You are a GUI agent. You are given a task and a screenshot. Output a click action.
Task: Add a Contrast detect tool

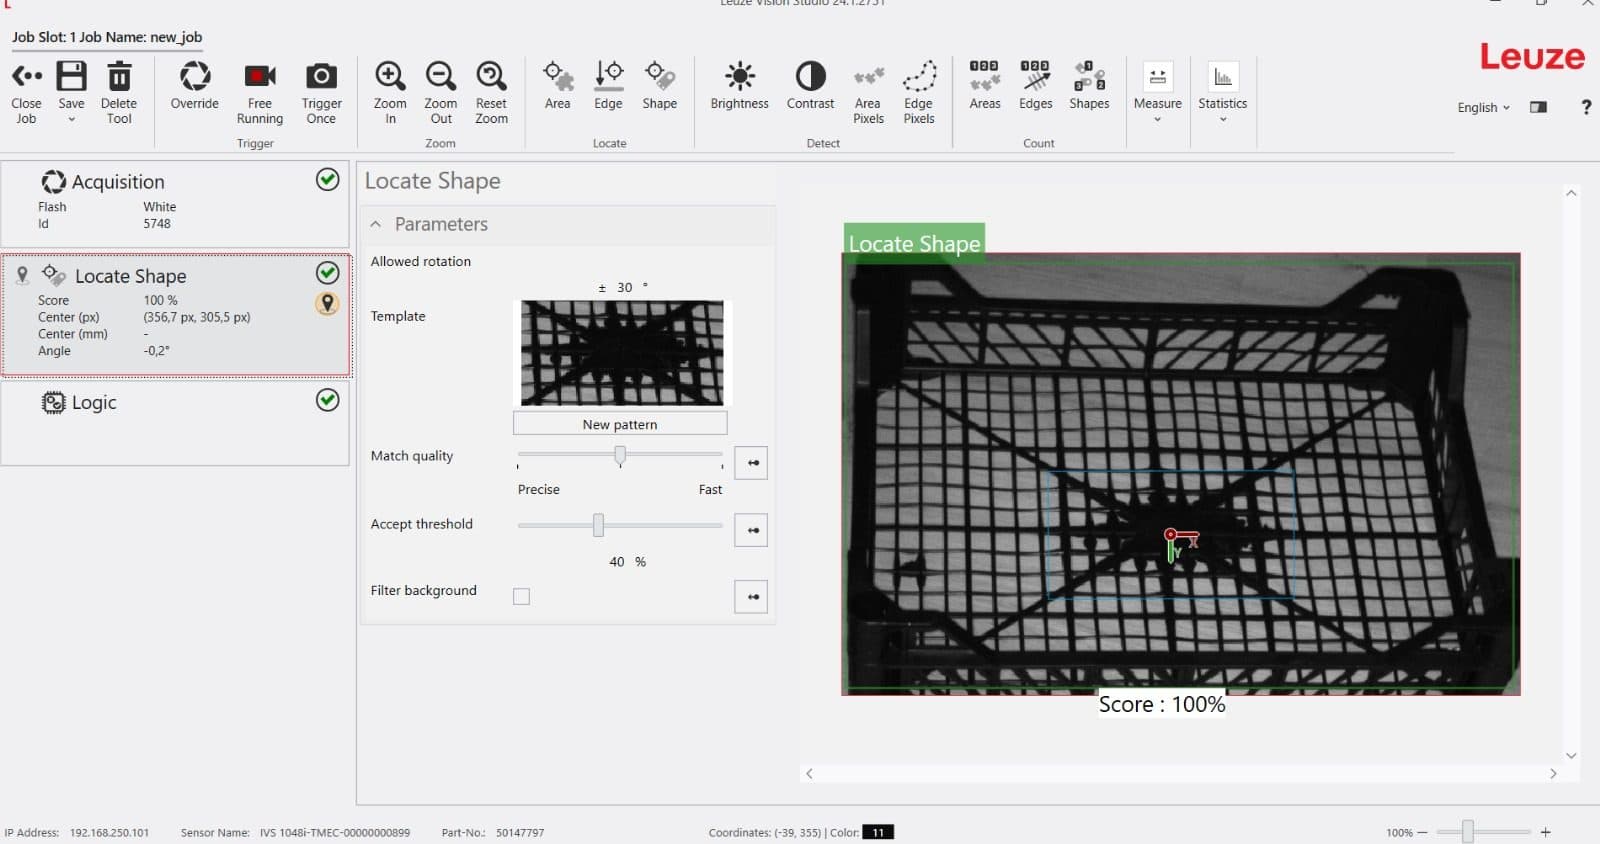pos(810,76)
